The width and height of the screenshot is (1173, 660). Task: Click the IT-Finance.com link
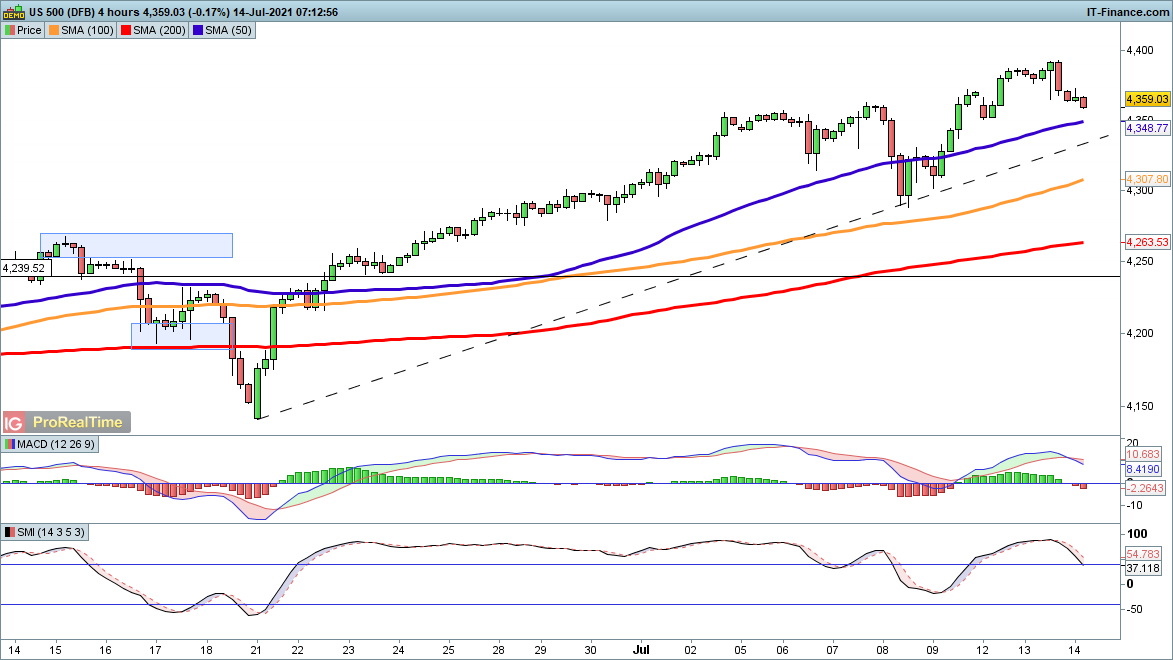pyautogui.click(x=1127, y=12)
